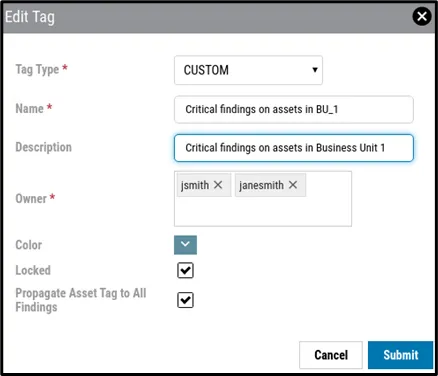Click the Name input field

pyautogui.click(x=294, y=109)
